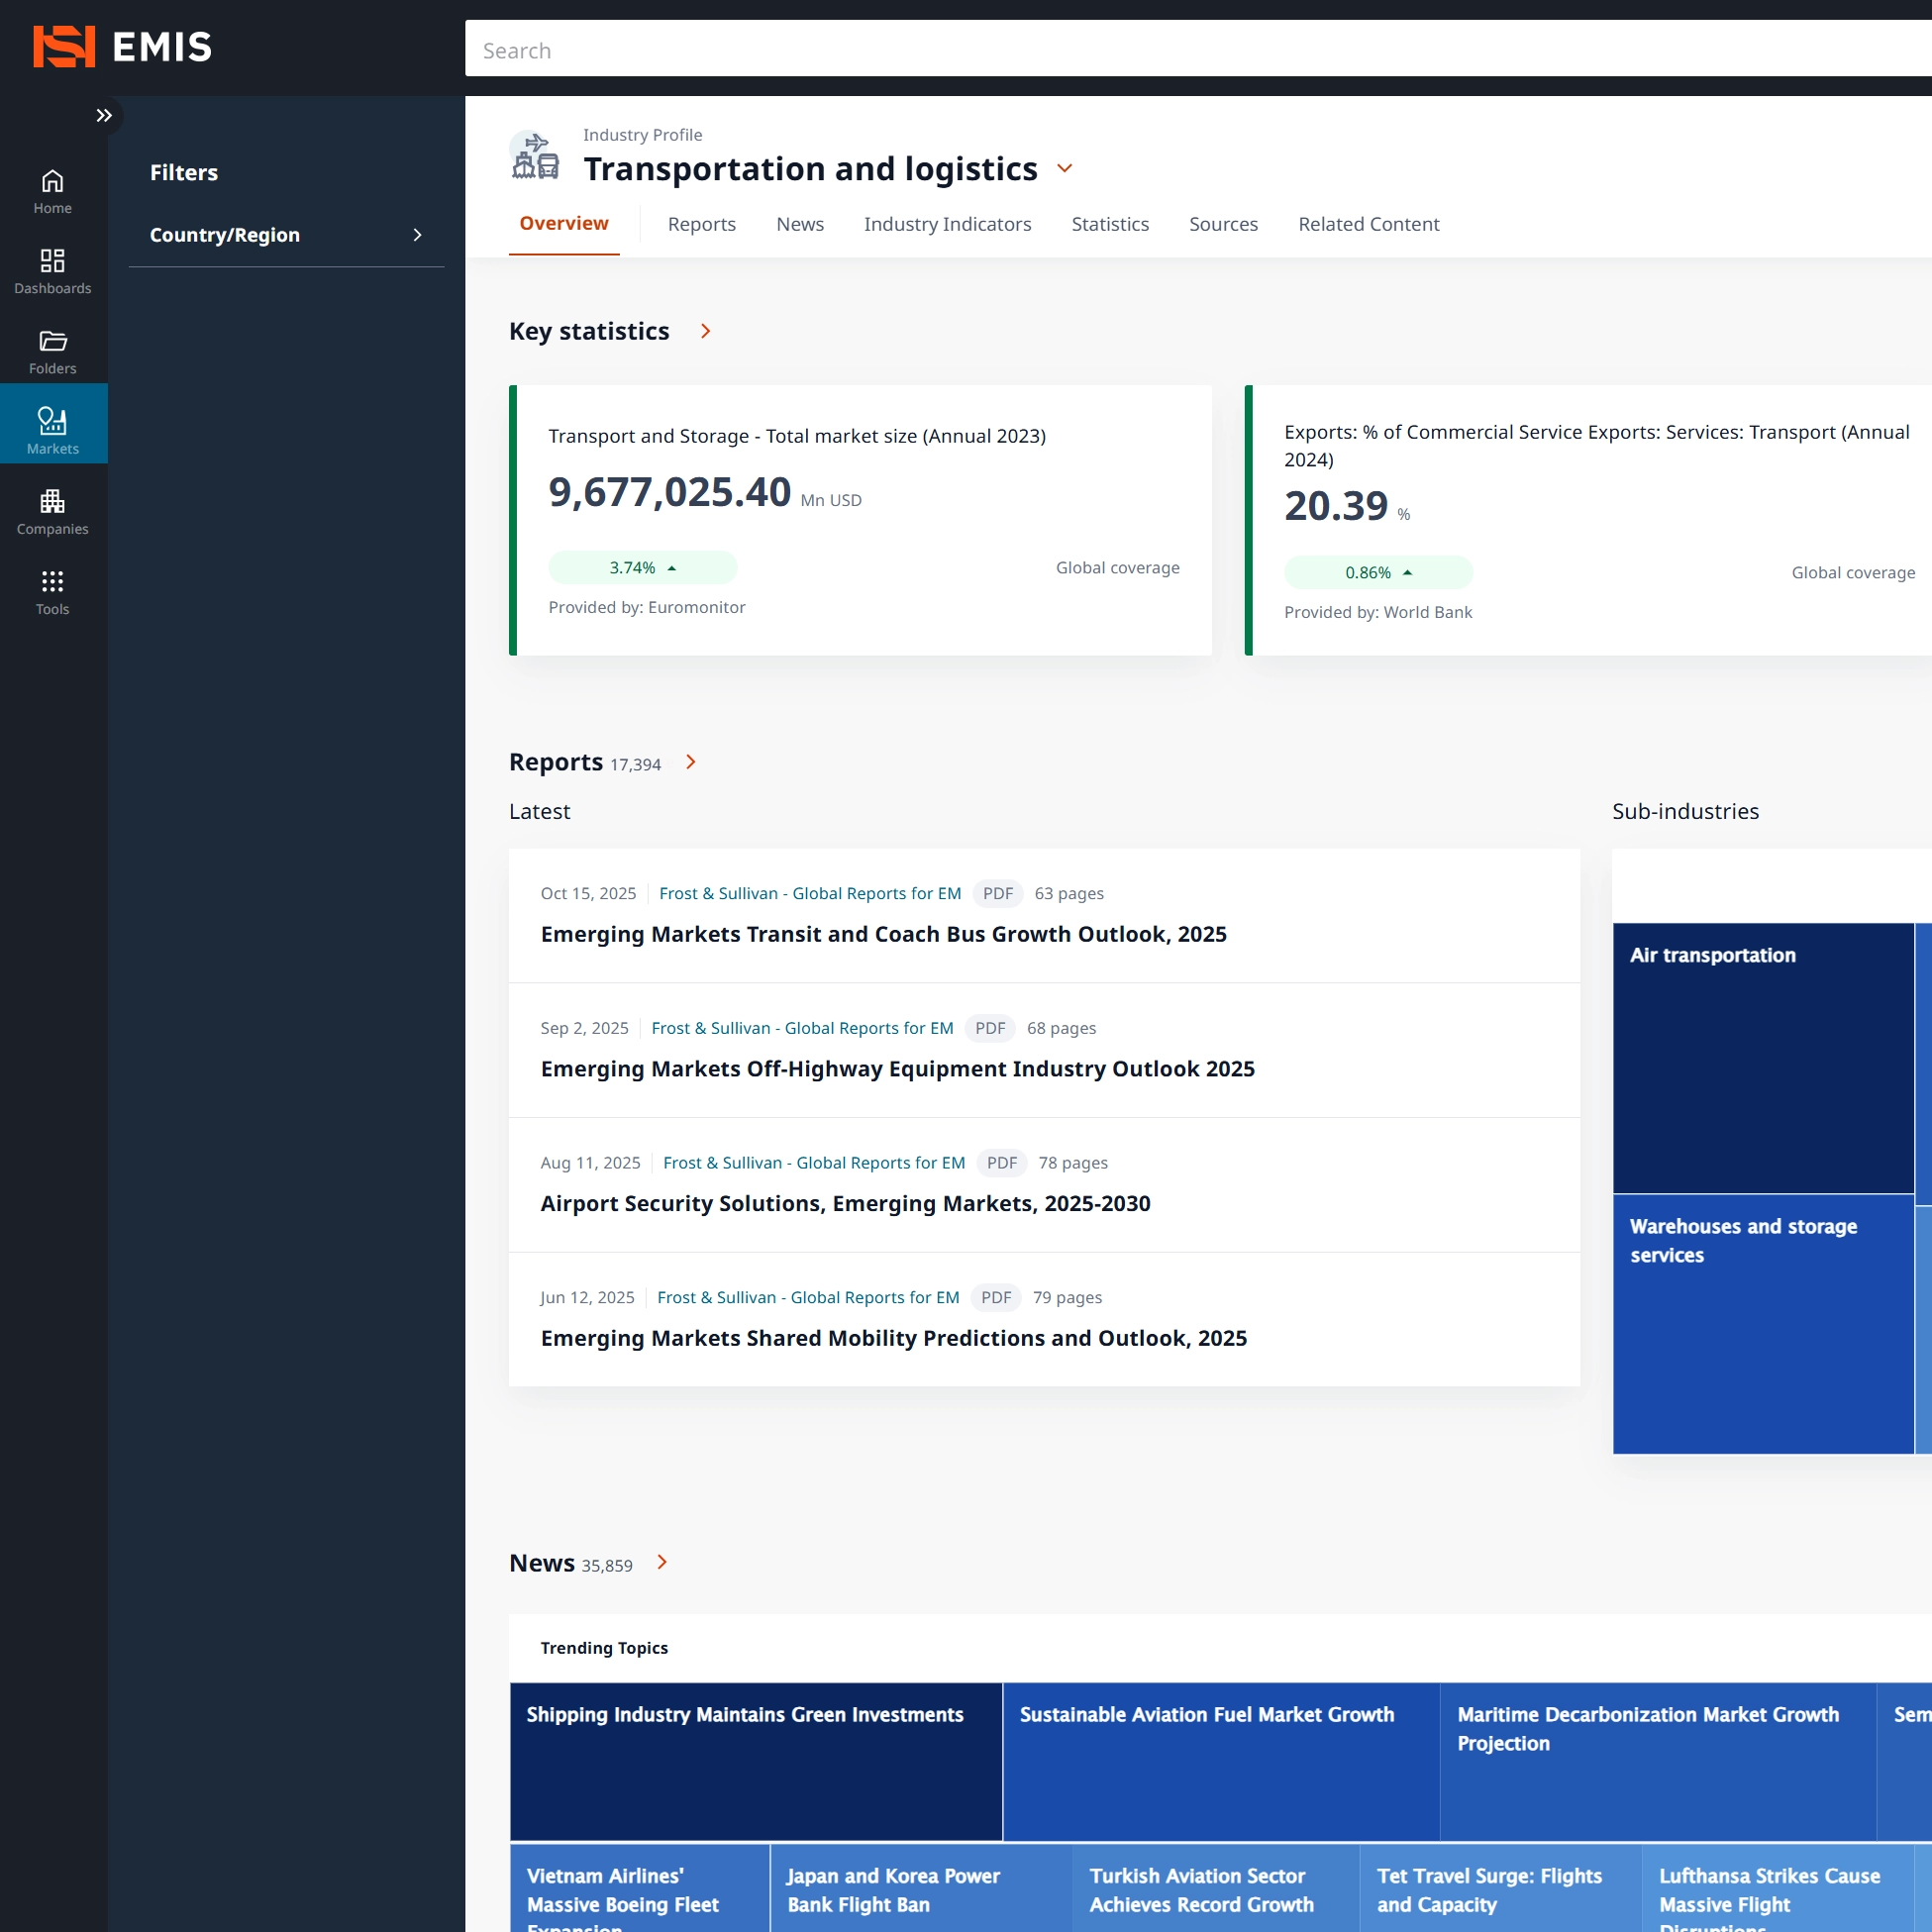Open the industry title dropdown chevron
1932x1932 pixels.
point(1064,169)
